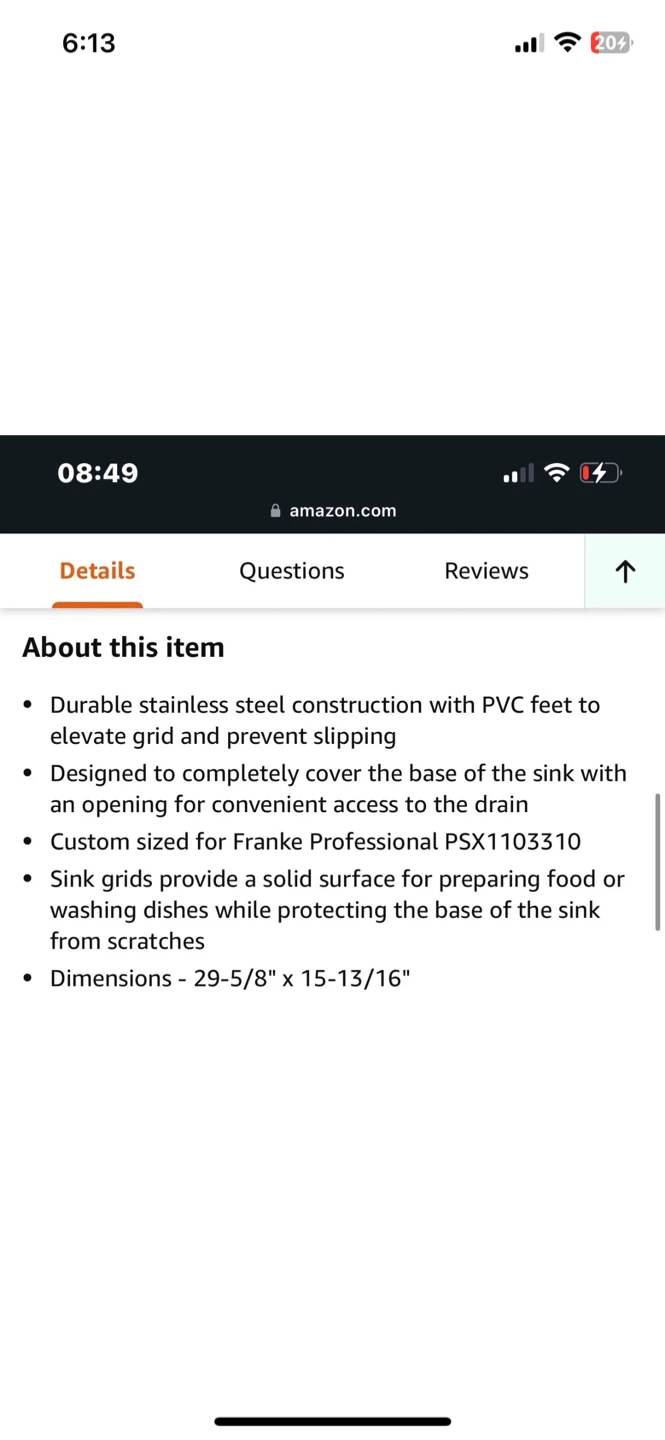Tap the amazon.com address text
Screen dimensions: 665x1440
(x=342, y=511)
